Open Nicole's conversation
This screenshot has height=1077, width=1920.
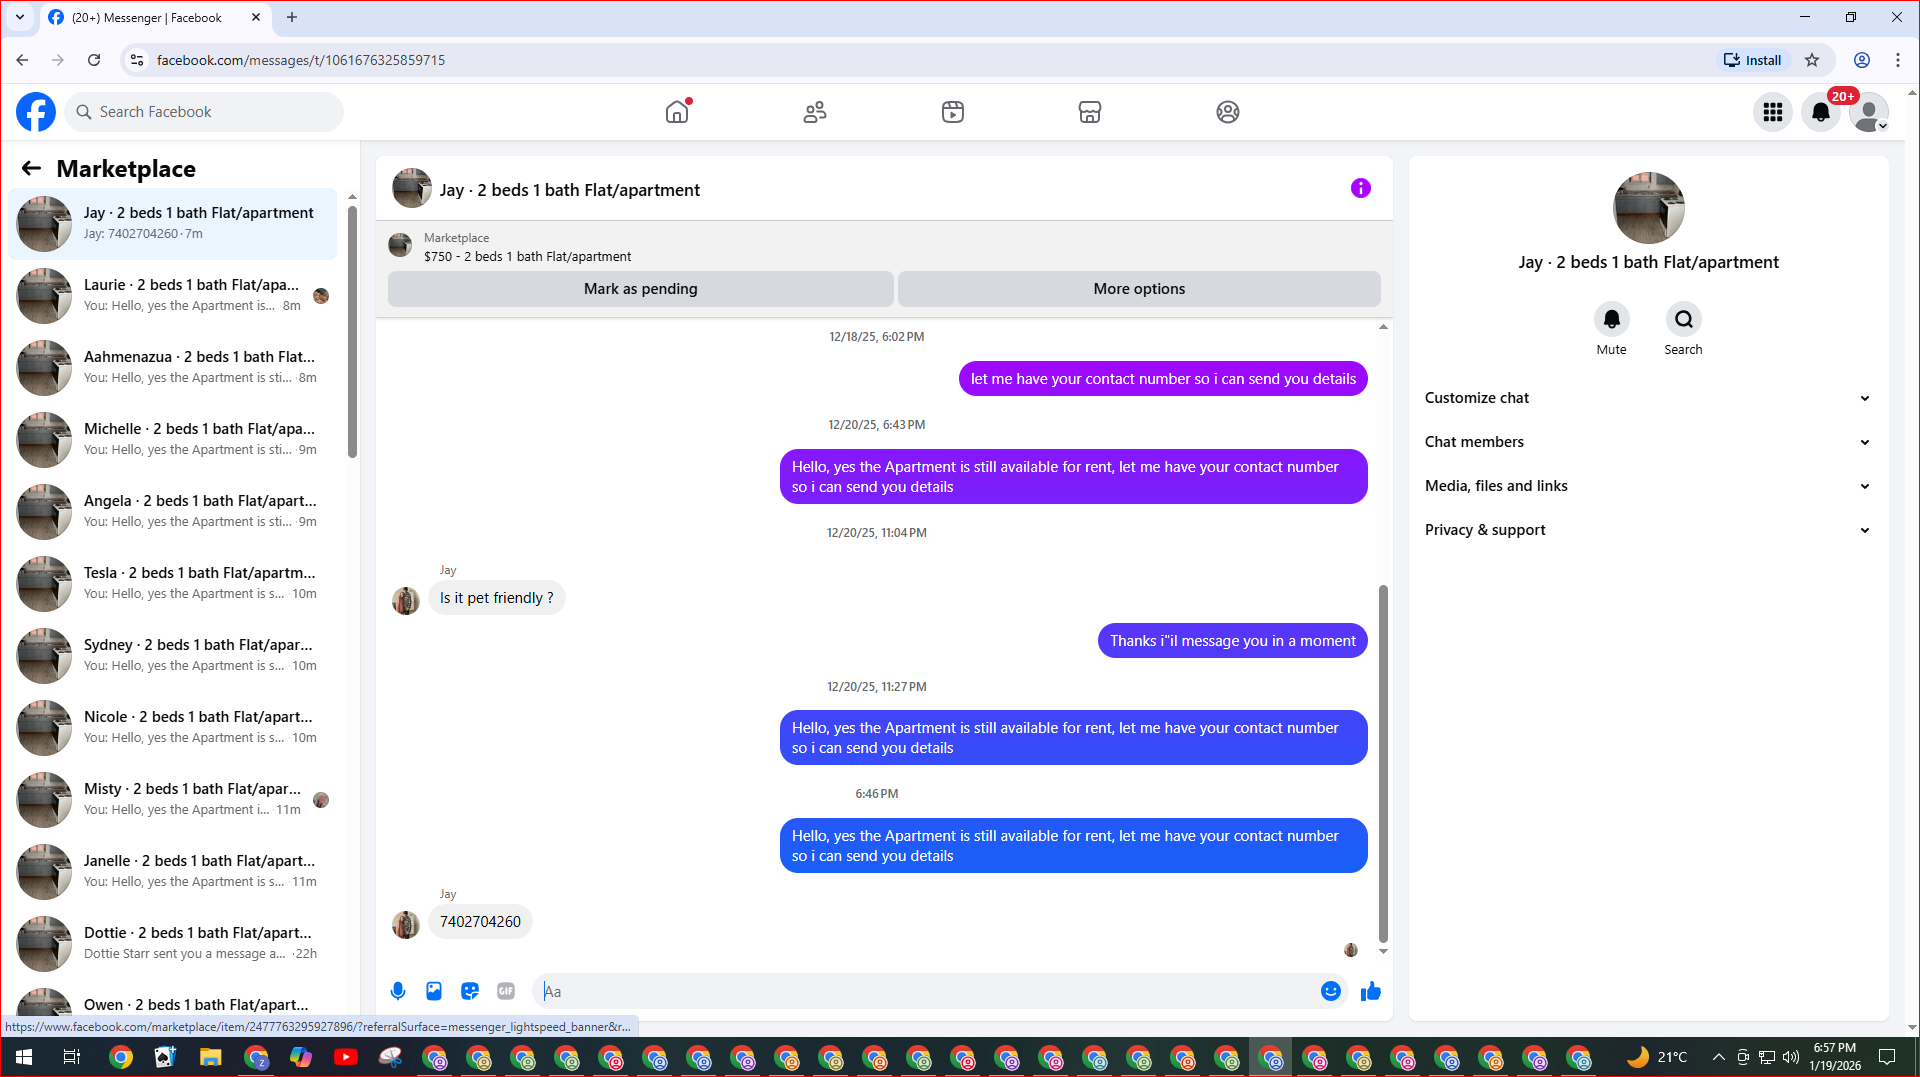(172, 727)
